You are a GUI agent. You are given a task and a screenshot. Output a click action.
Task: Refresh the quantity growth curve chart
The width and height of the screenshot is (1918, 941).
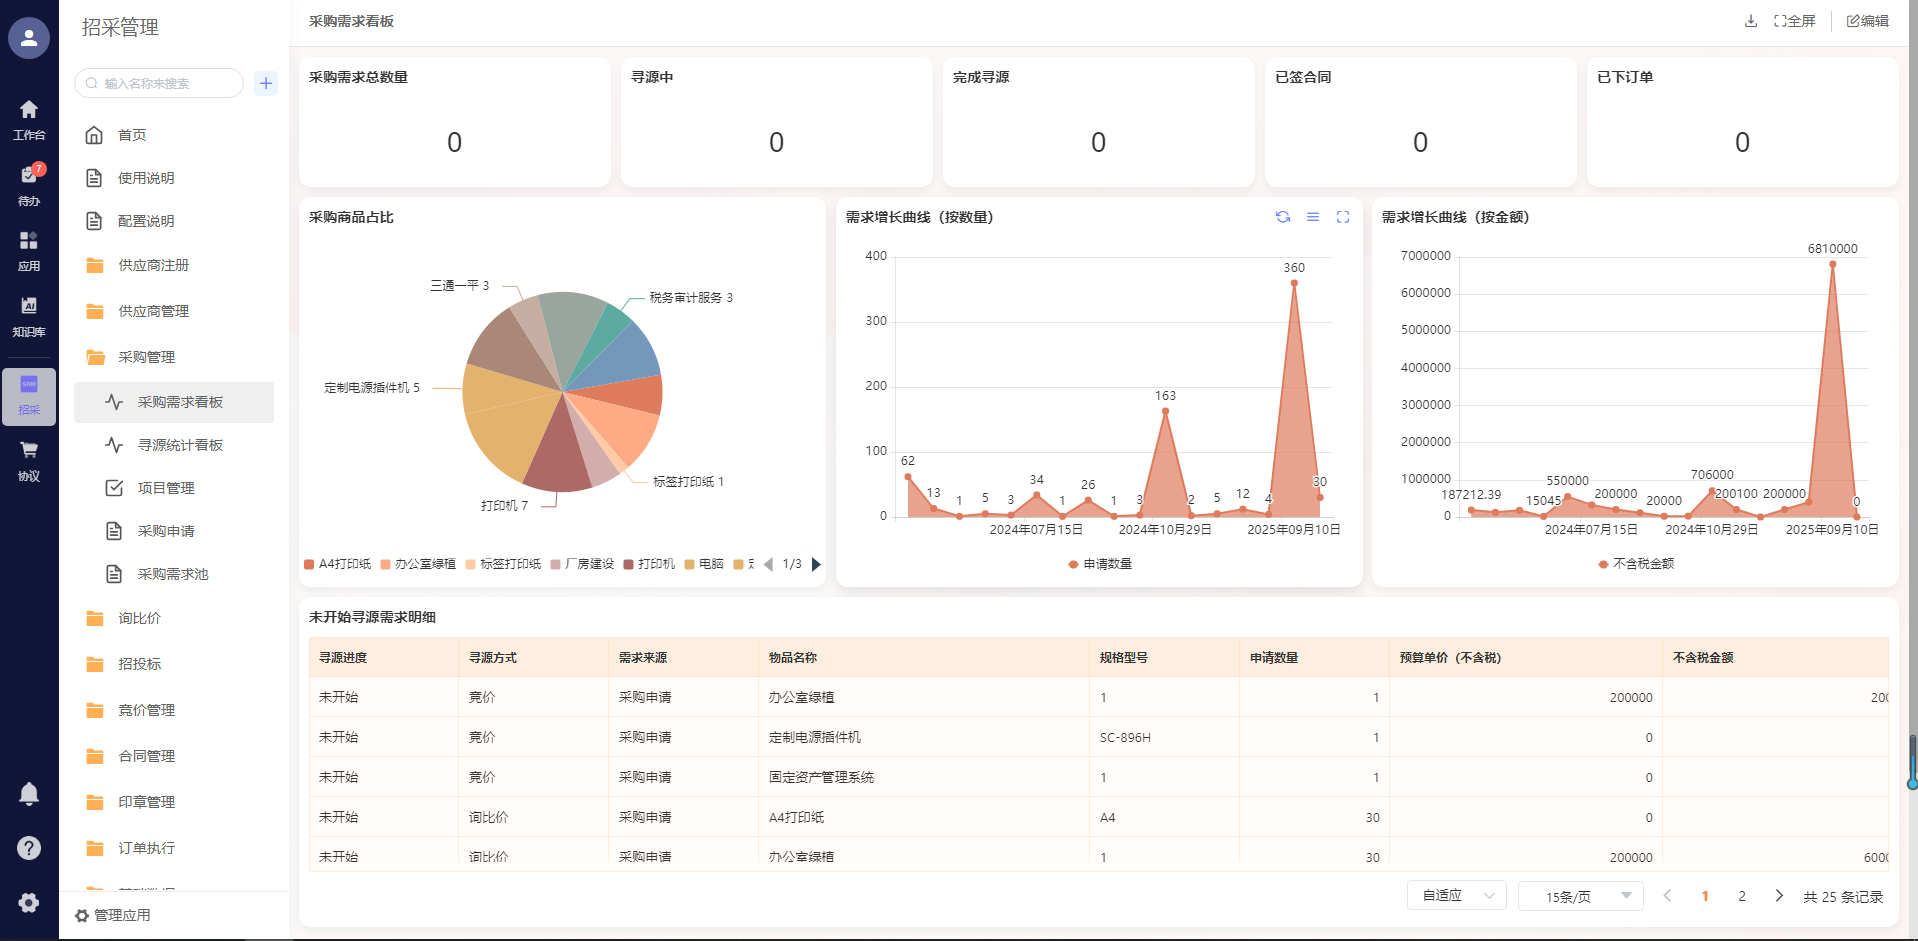tap(1283, 217)
